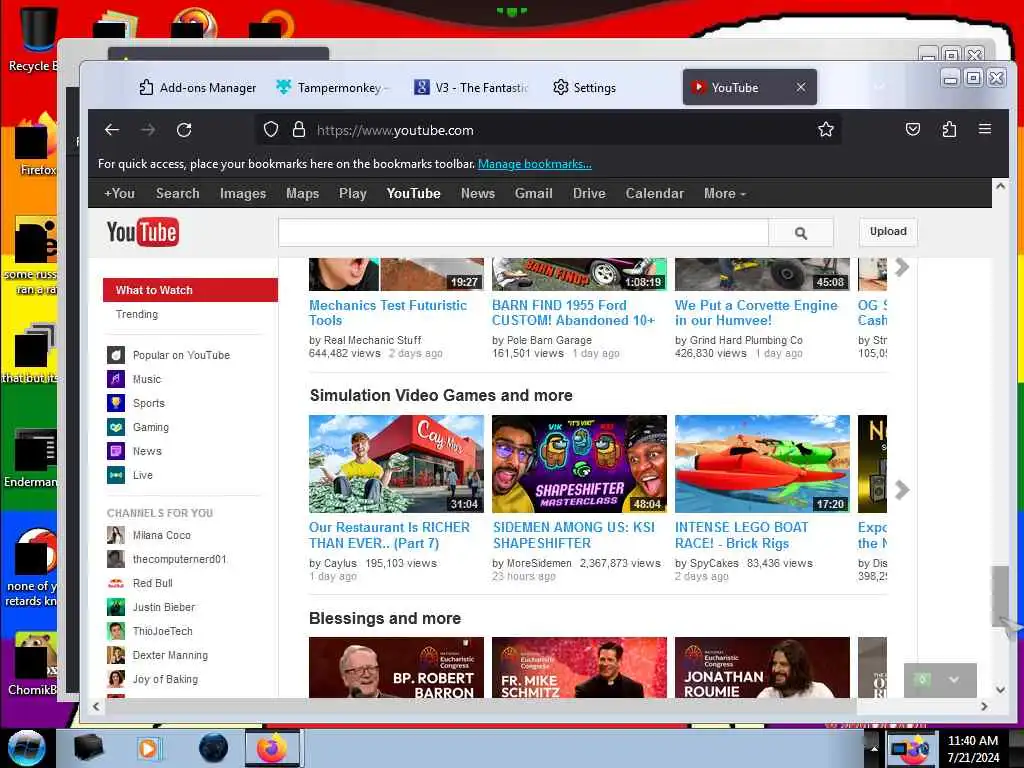
Task: Select What to Watch in sidebar
Action: point(190,290)
